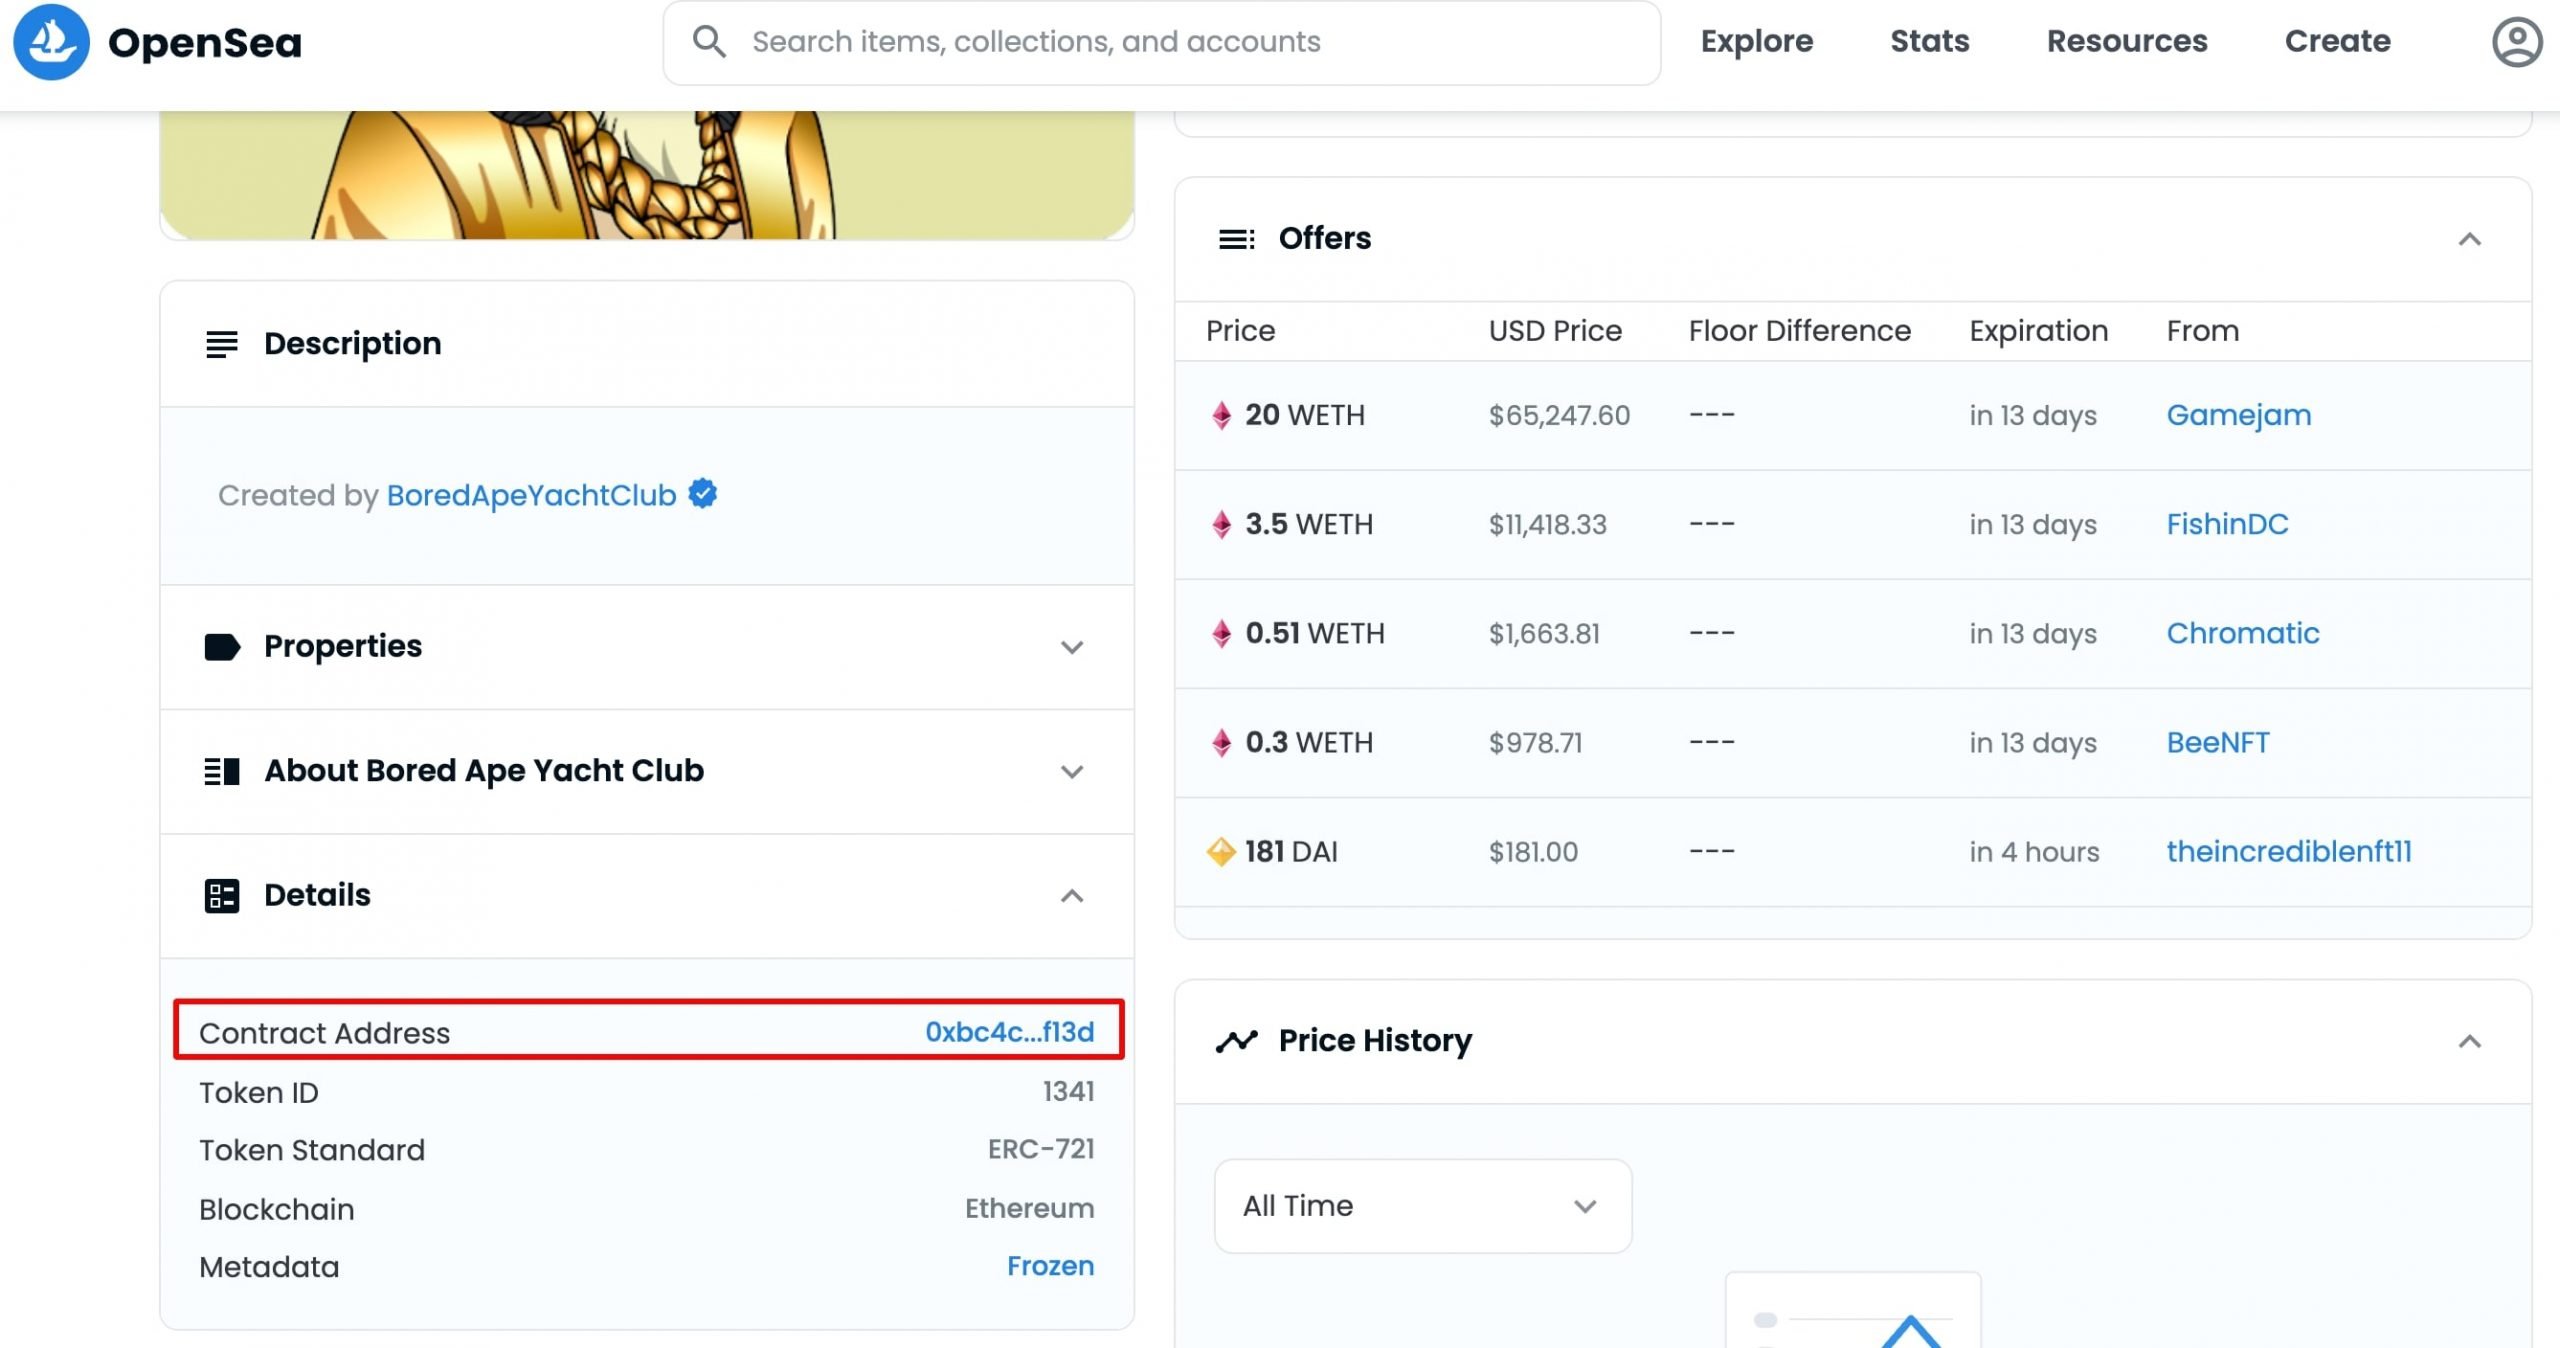The width and height of the screenshot is (2560, 1348).
Task: Click the Offers panel icon
Action: click(x=1236, y=237)
